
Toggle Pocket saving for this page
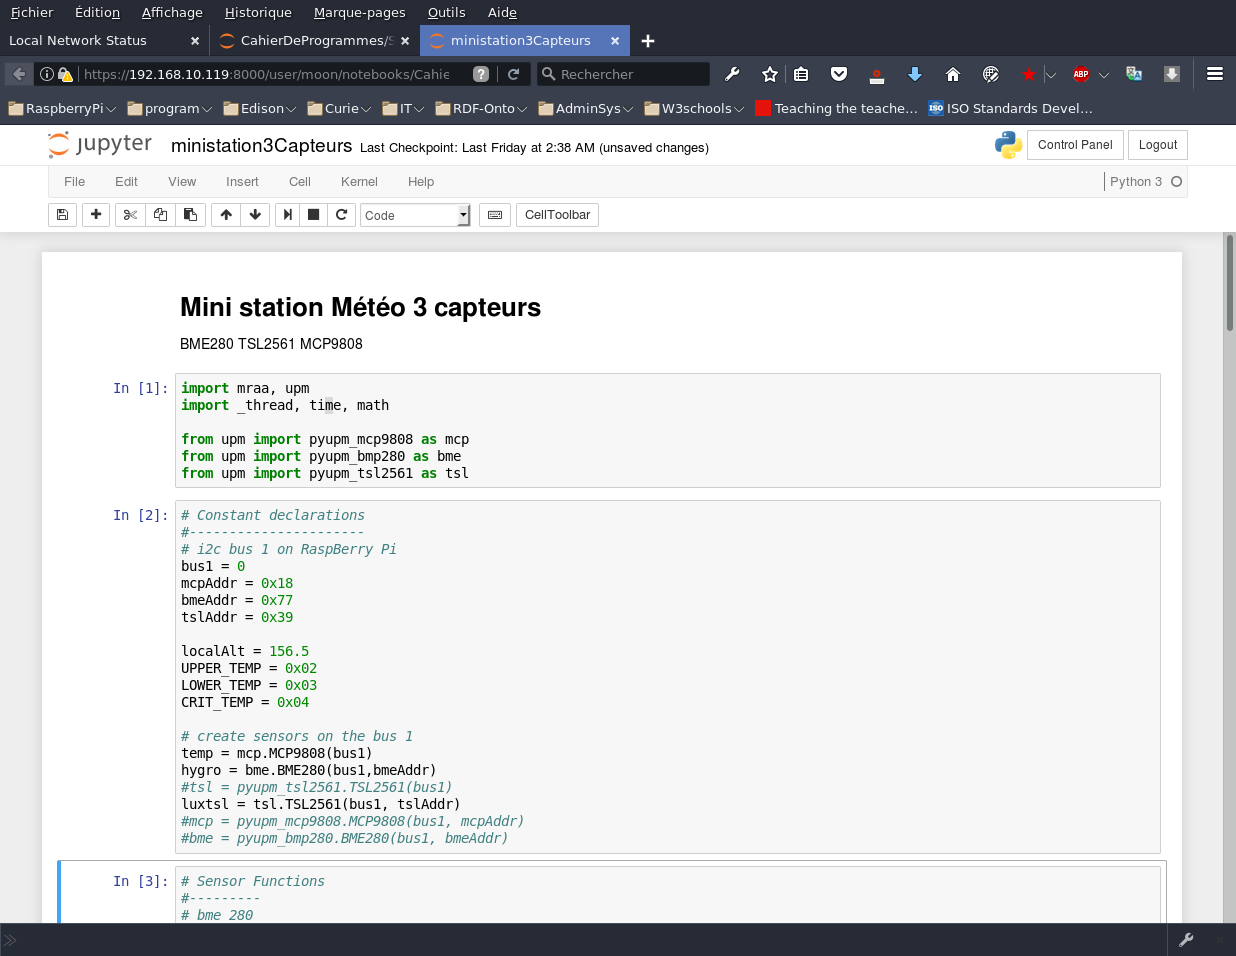pyautogui.click(x=839, y=74)
